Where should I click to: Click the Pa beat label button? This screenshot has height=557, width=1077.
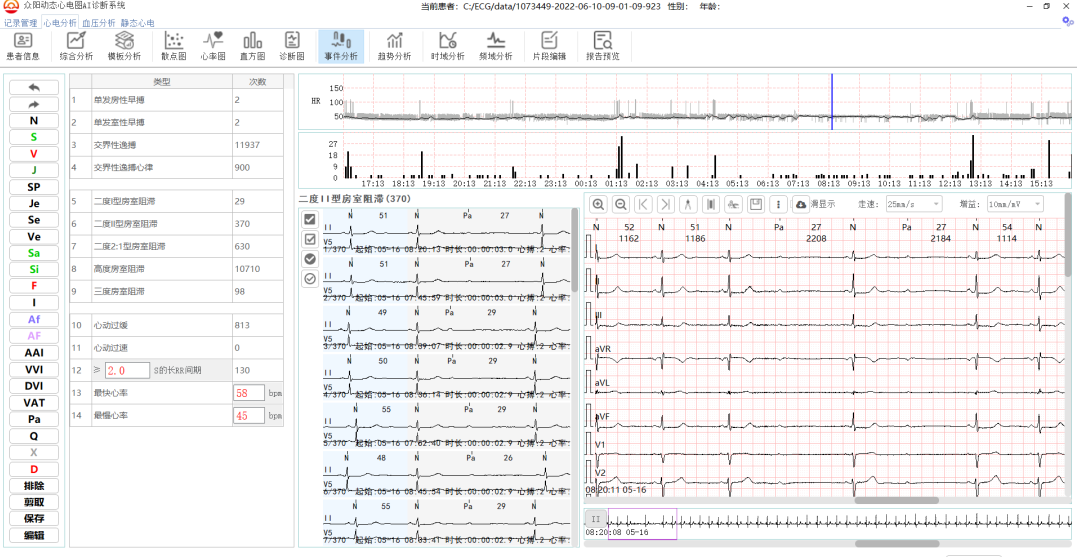pos(34,420)
